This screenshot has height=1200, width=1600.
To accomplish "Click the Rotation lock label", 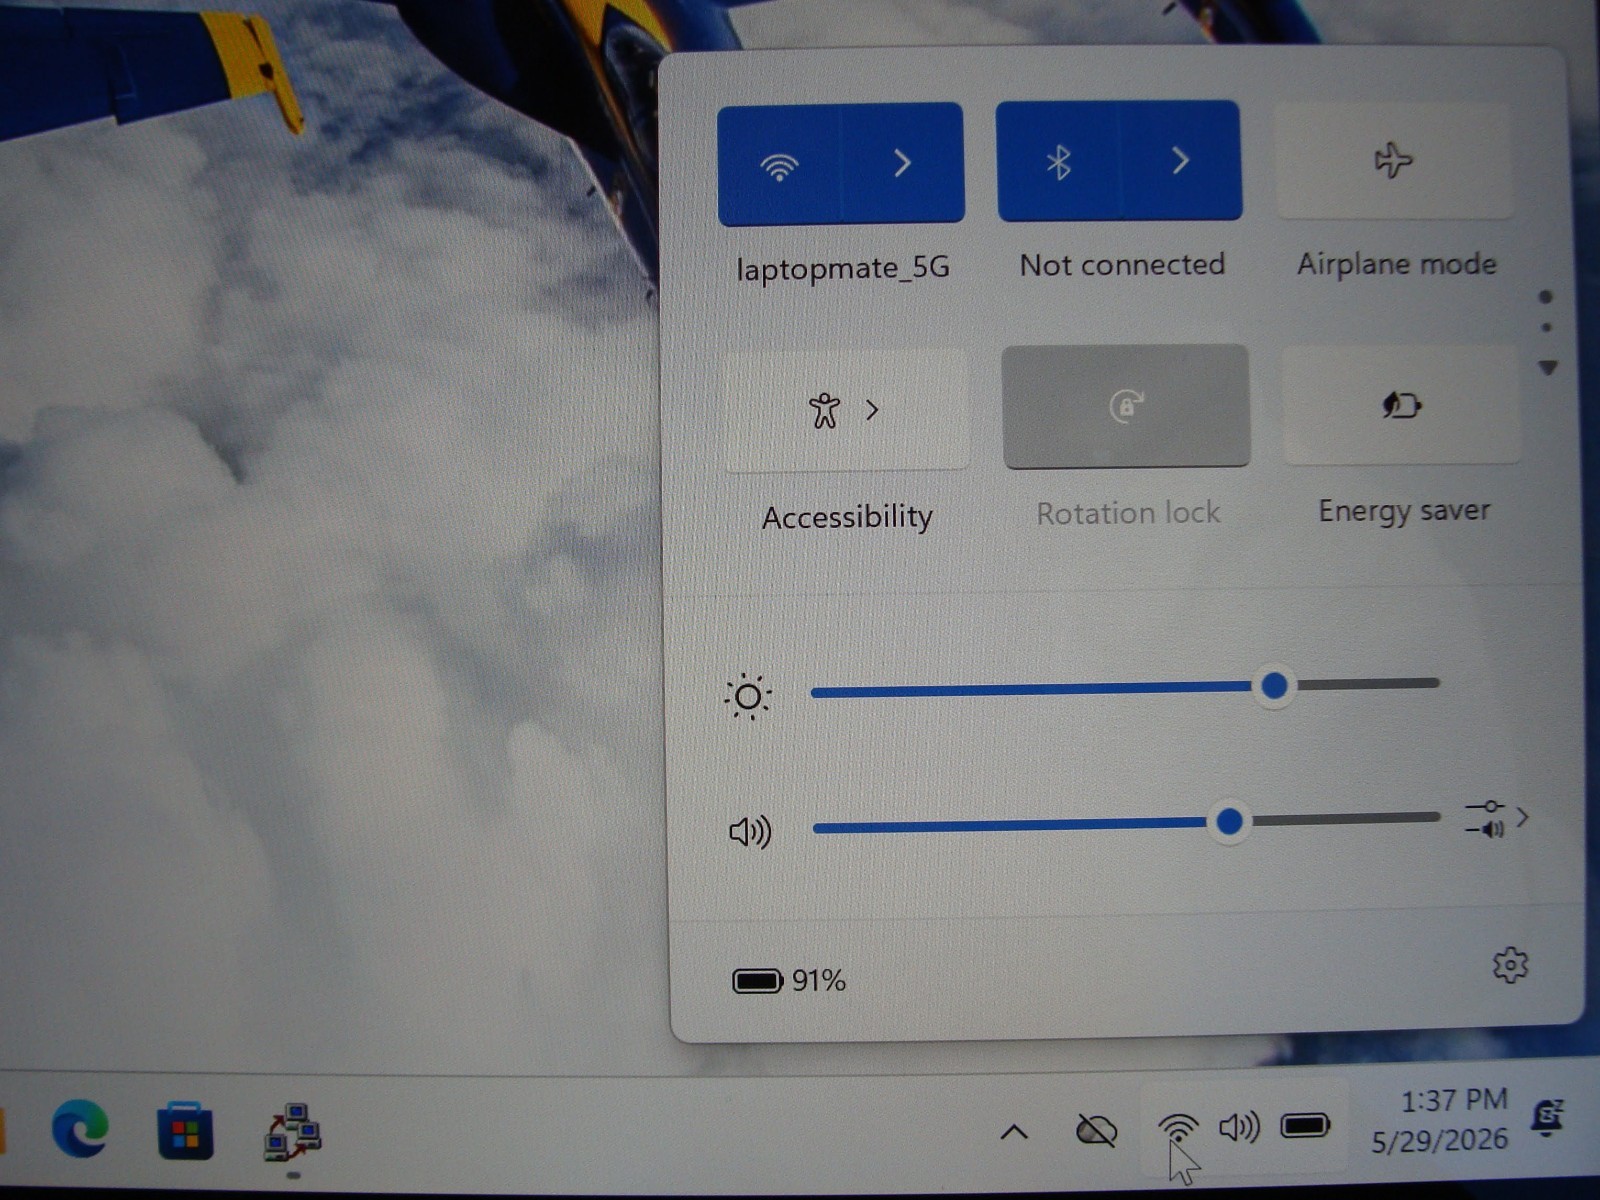I will point(1128,513).
